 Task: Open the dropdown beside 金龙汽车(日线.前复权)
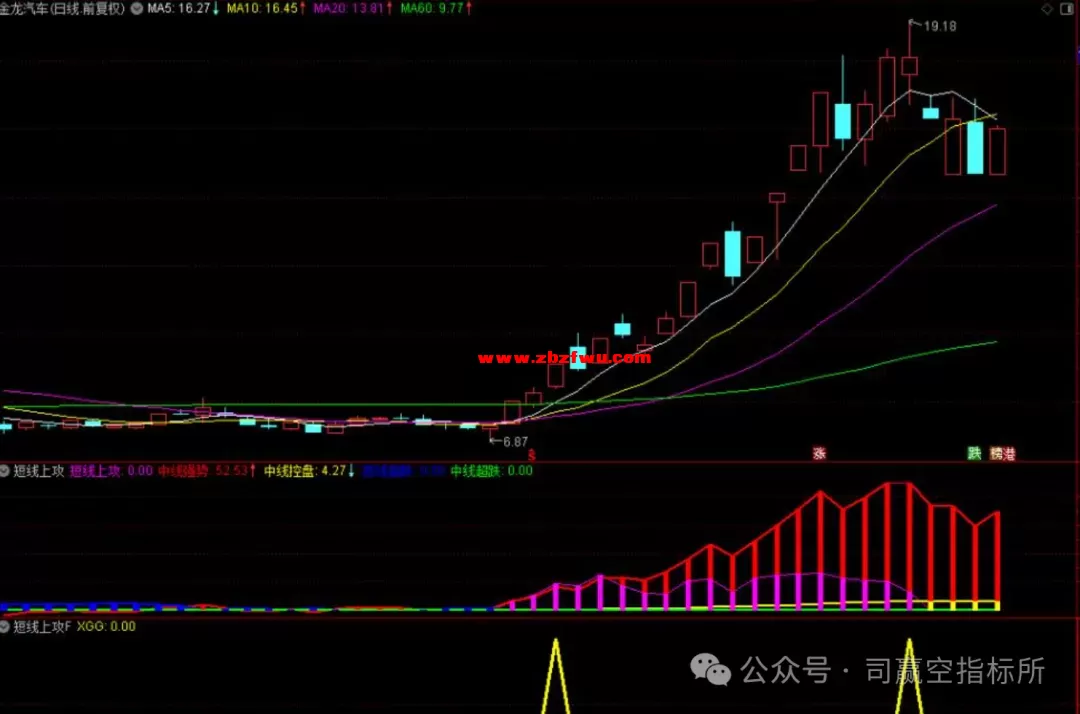click(x=137, y=8)
